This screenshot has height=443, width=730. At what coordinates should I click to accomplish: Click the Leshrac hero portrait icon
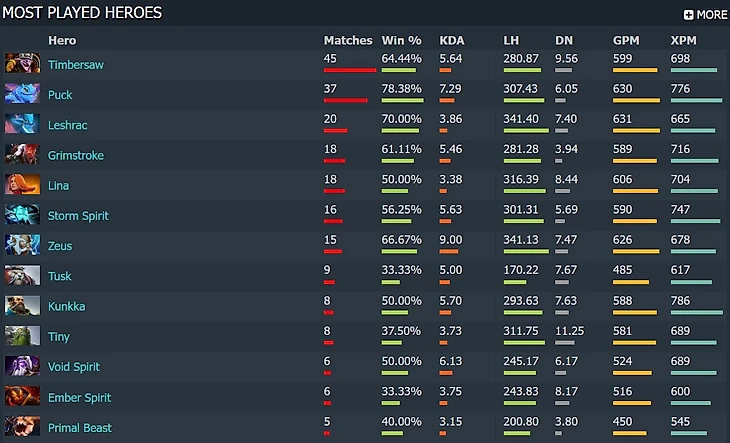tap(22, 124)
